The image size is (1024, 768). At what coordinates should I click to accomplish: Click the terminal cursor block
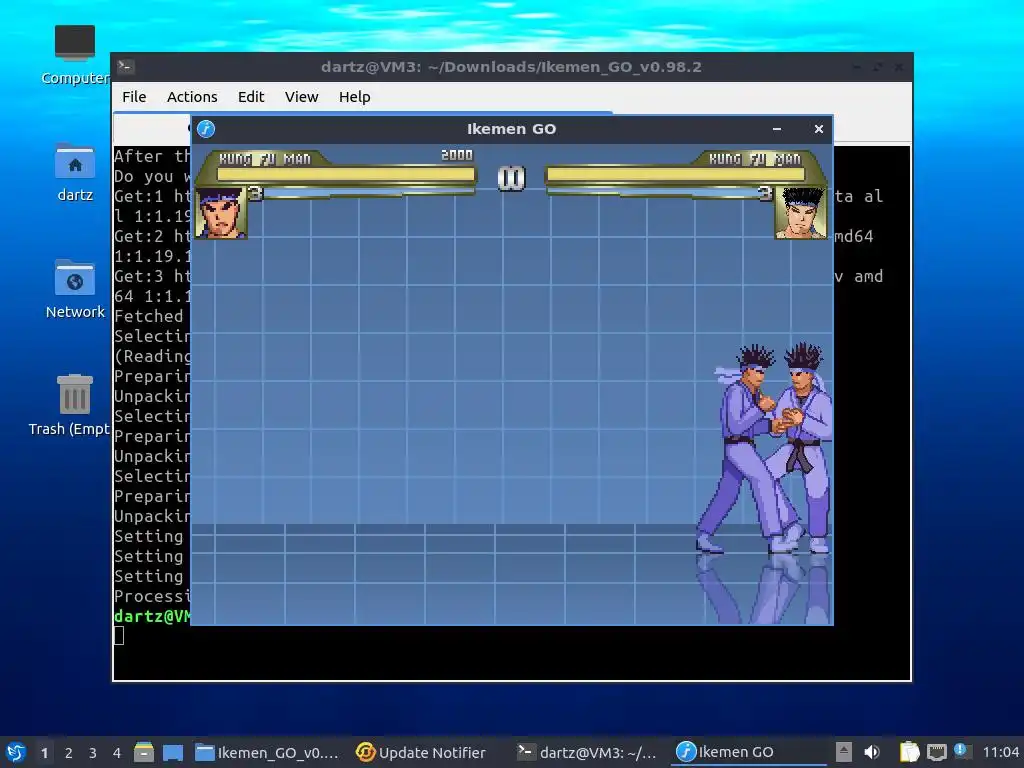pyautogui.click(x=119, y=635)
